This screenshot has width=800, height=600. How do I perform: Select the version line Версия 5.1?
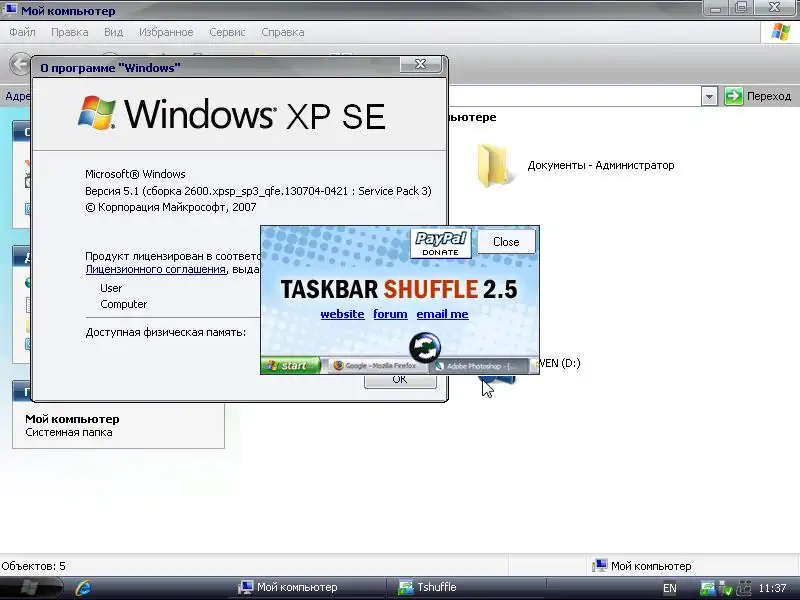click(258, 191)
